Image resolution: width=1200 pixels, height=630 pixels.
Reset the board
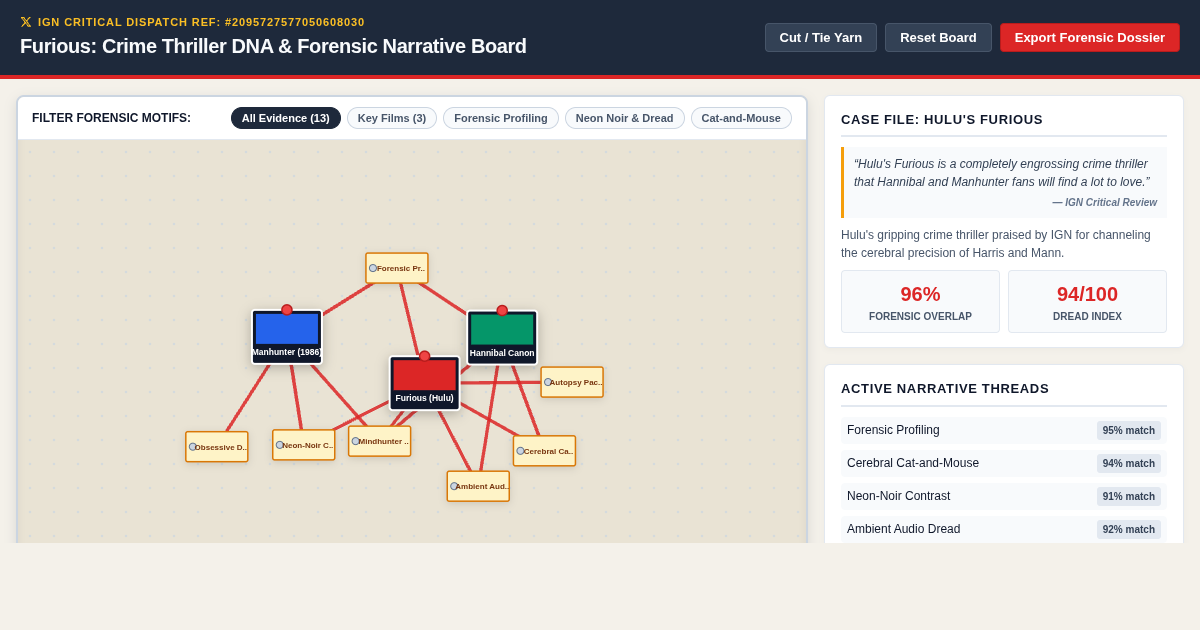tap(938, 38)
